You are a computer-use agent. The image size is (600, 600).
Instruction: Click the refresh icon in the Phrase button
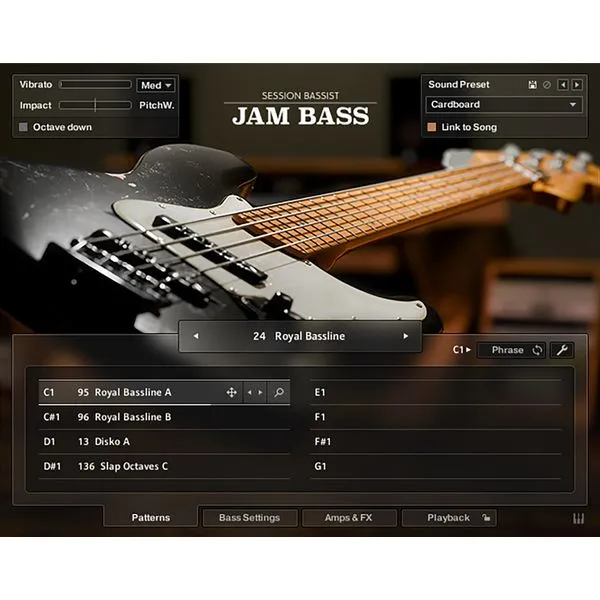(x=537, y=350)
